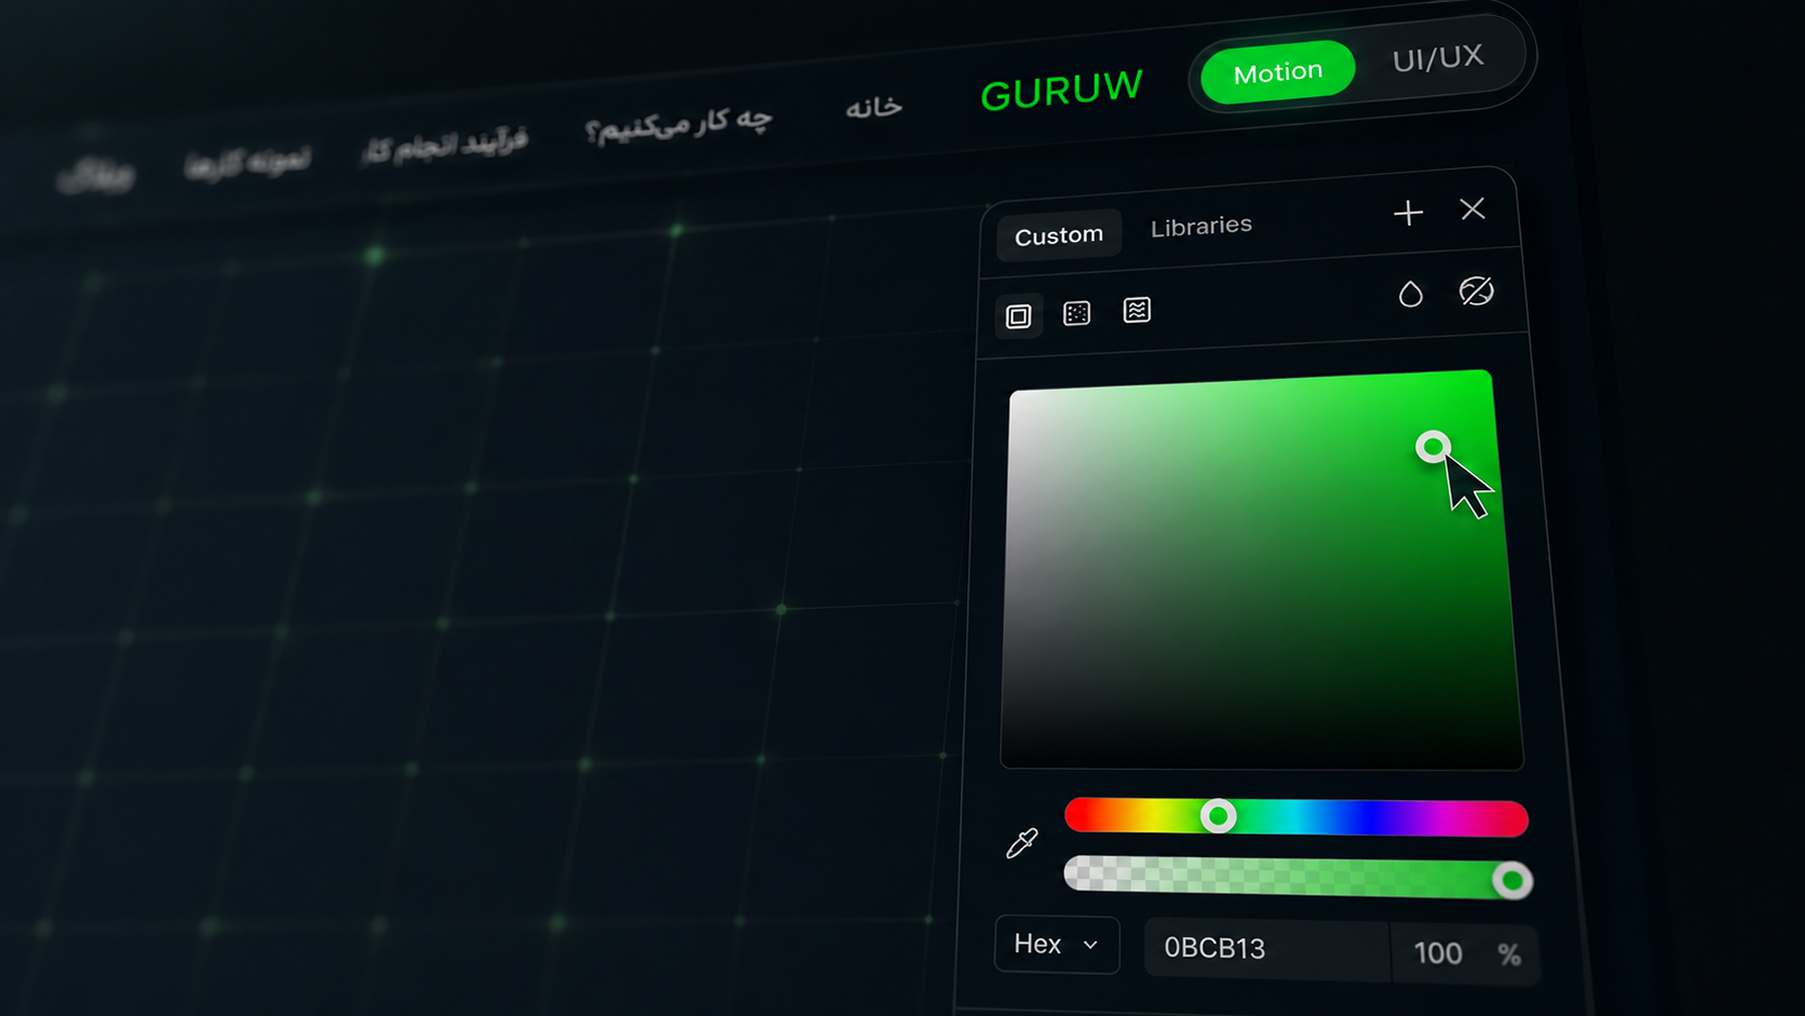Click the GURUW logo

pos(1061,90)
